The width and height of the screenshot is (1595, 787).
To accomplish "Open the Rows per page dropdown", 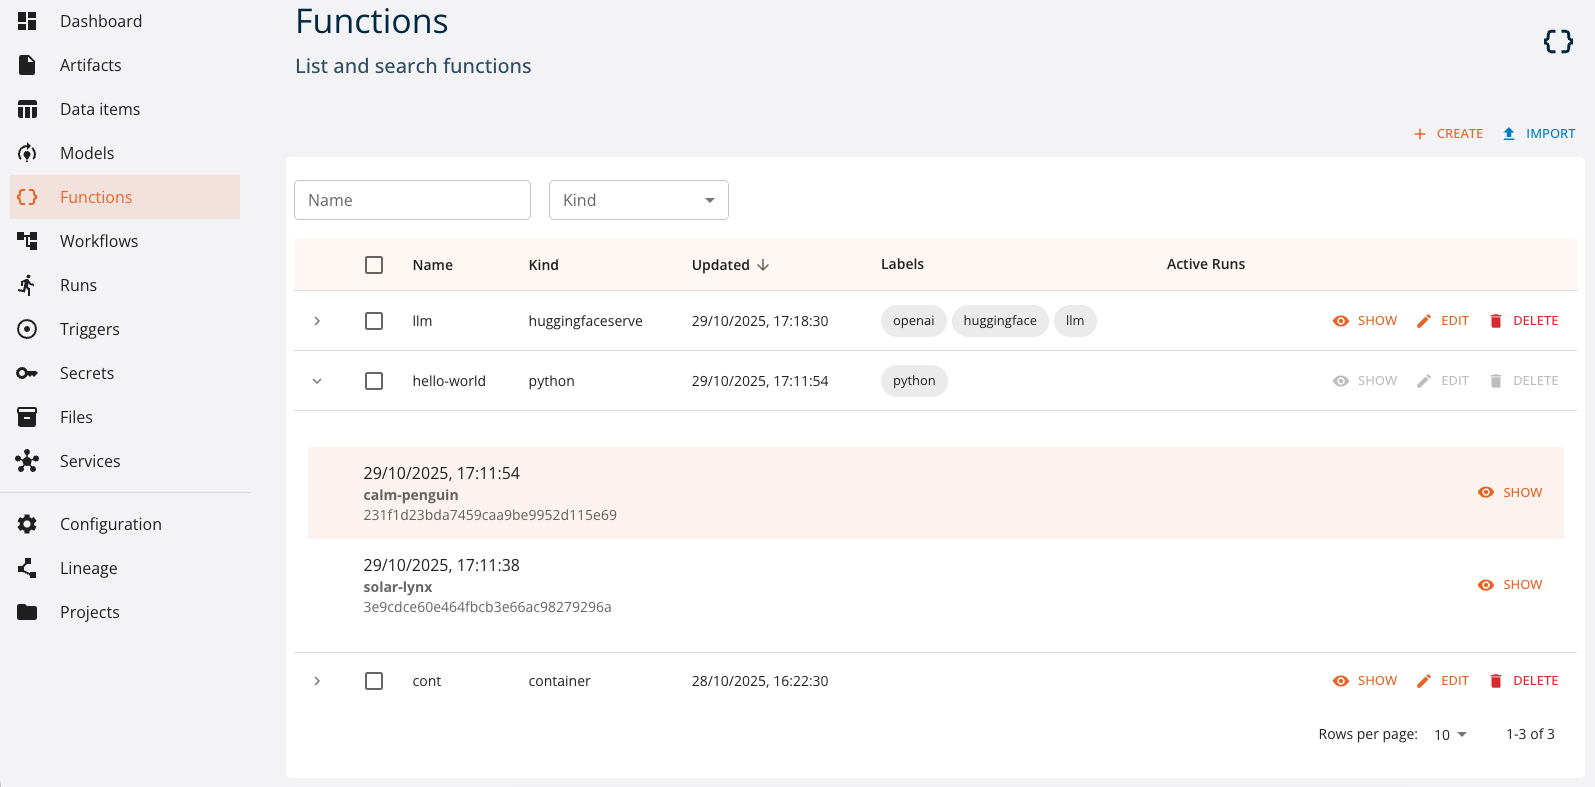I will click(x=1450, y=735).
